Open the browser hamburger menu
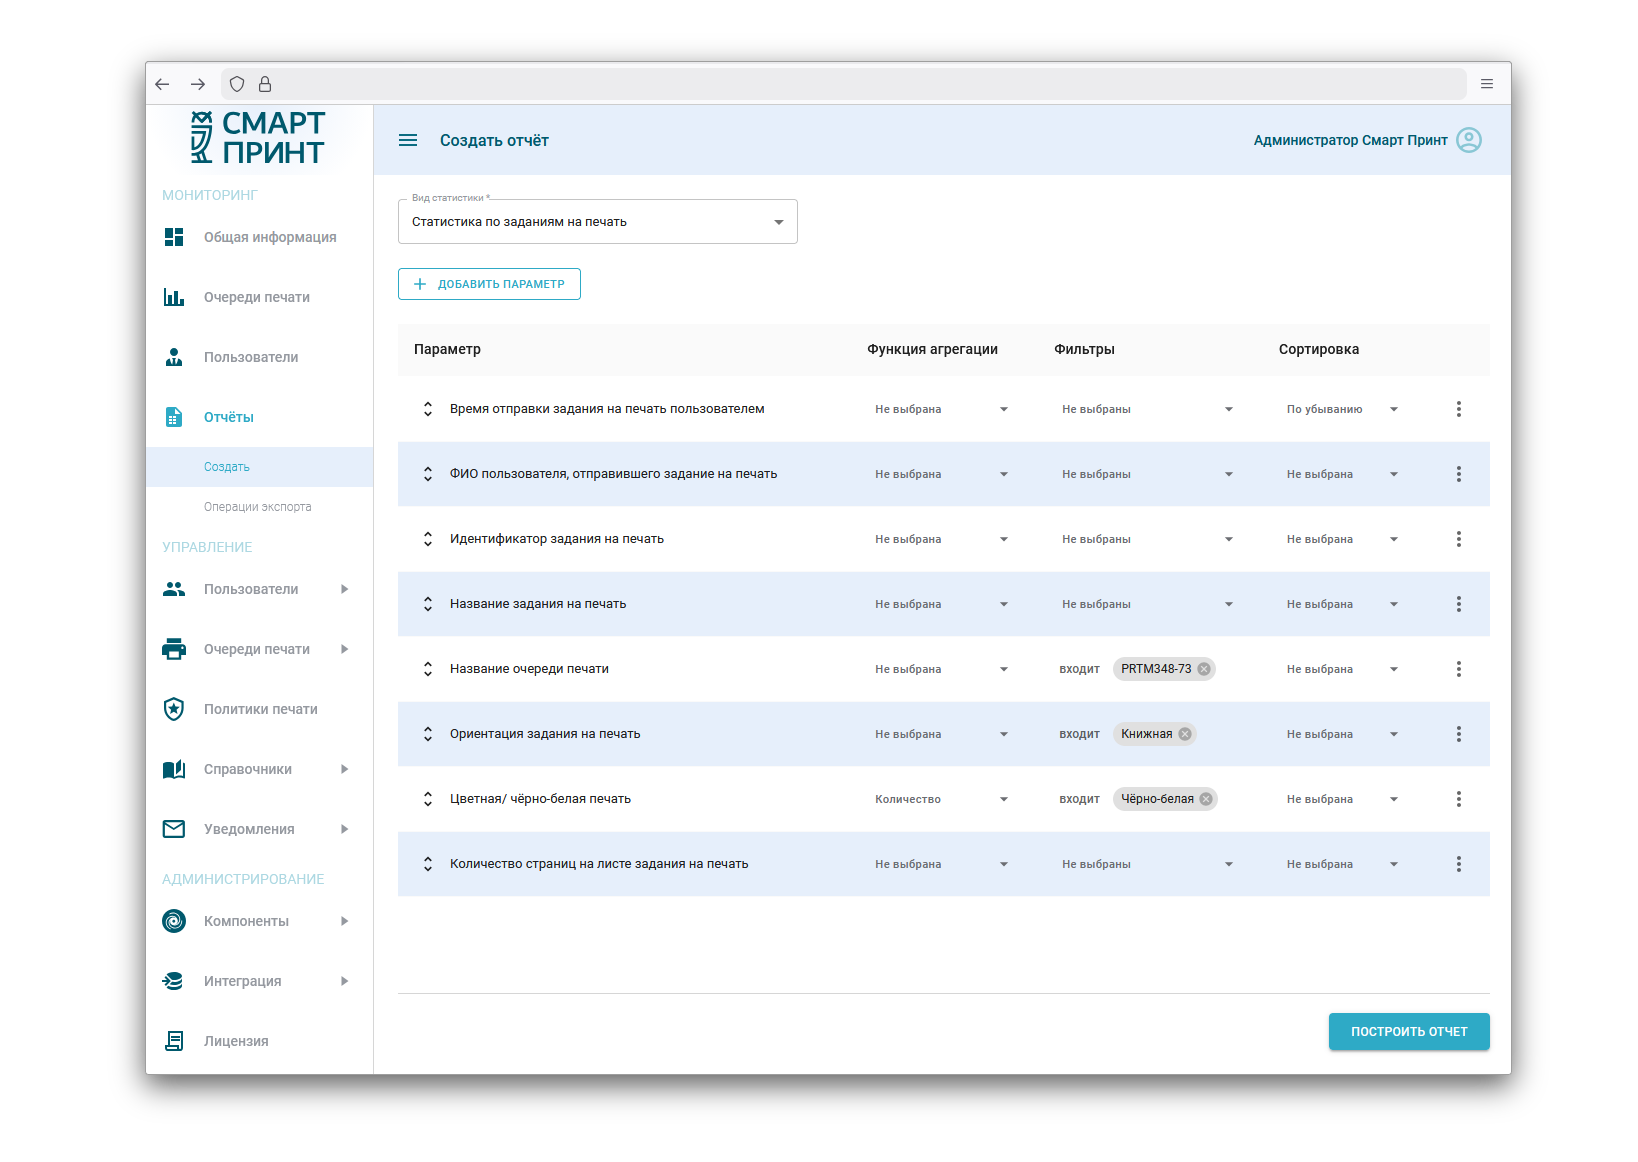 1487,84
